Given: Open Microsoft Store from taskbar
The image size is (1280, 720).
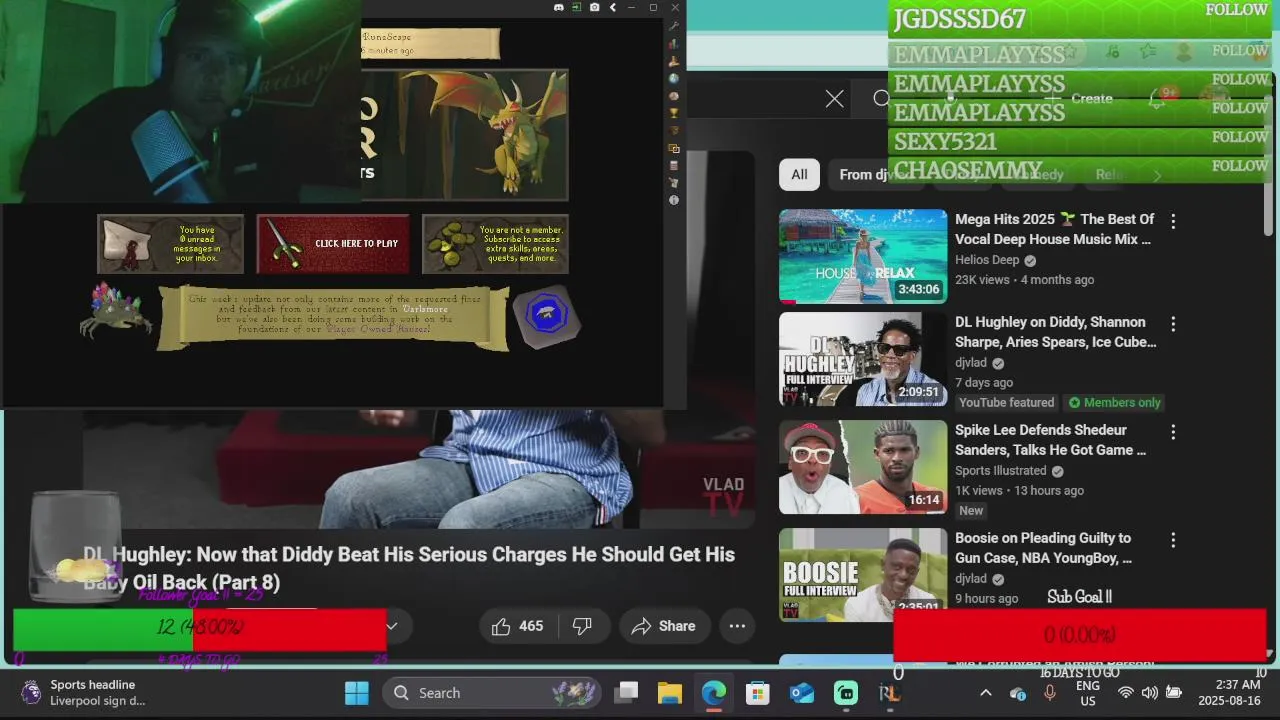Looking at the screenshot, I should tap(758, 692).
